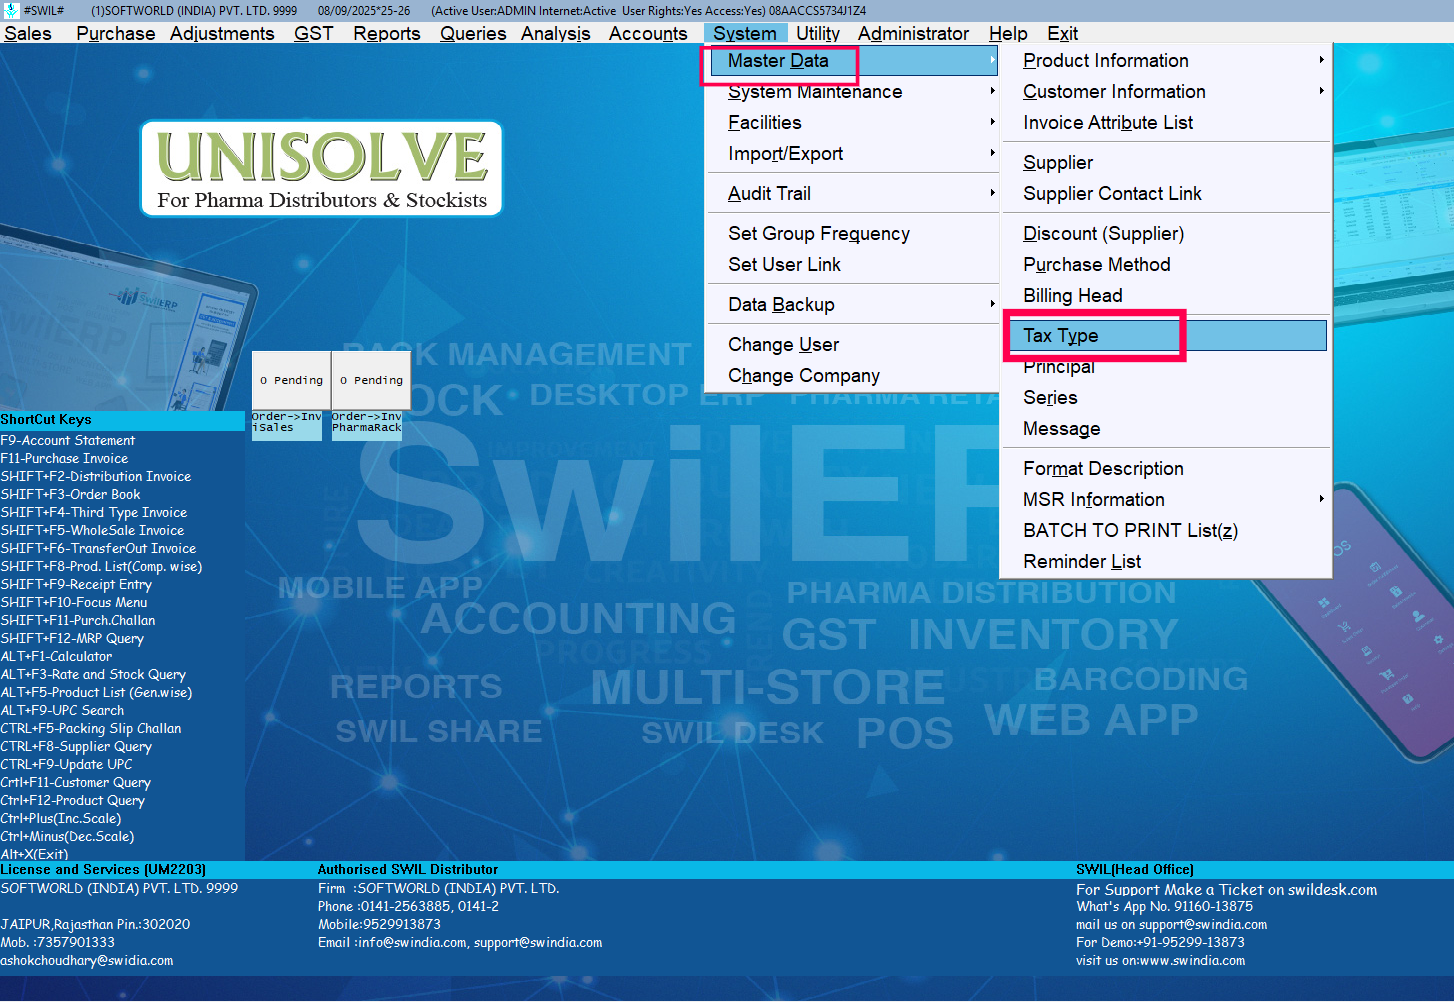Select Master Data in System menu
Image resolution: width=1454 pixels, height=1002 pixels.
[x=853, y=61]
